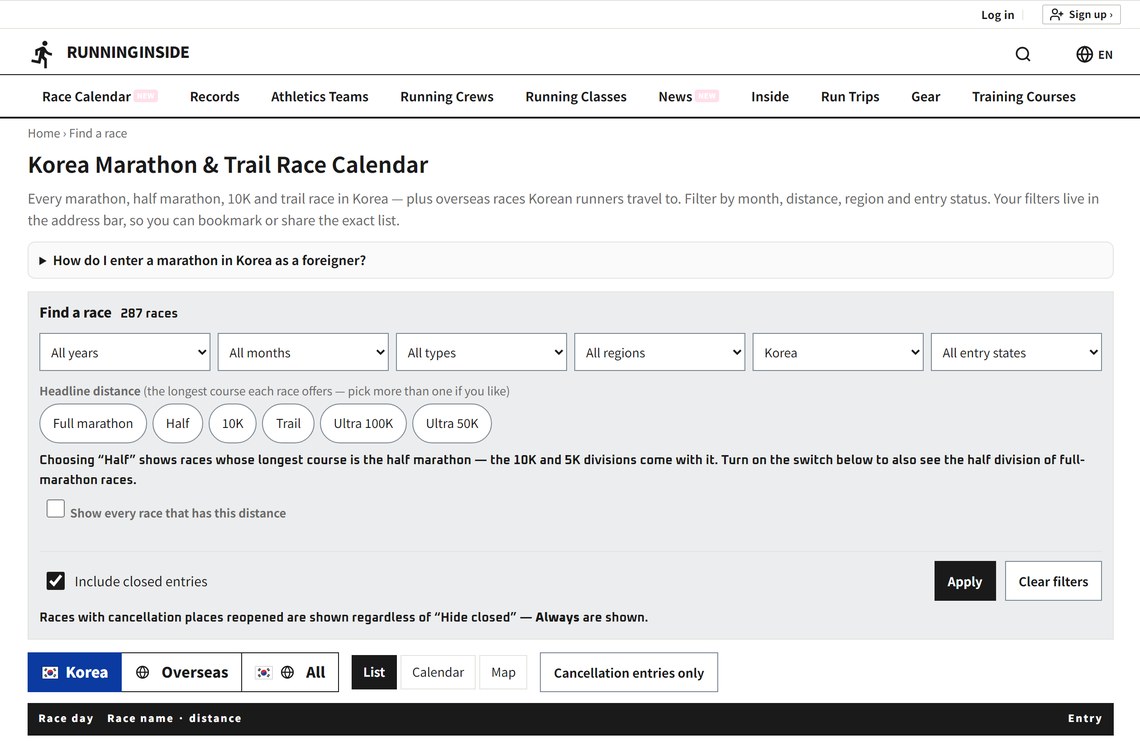
Task: Click the 287 races count text
Action: coord(149,313)
